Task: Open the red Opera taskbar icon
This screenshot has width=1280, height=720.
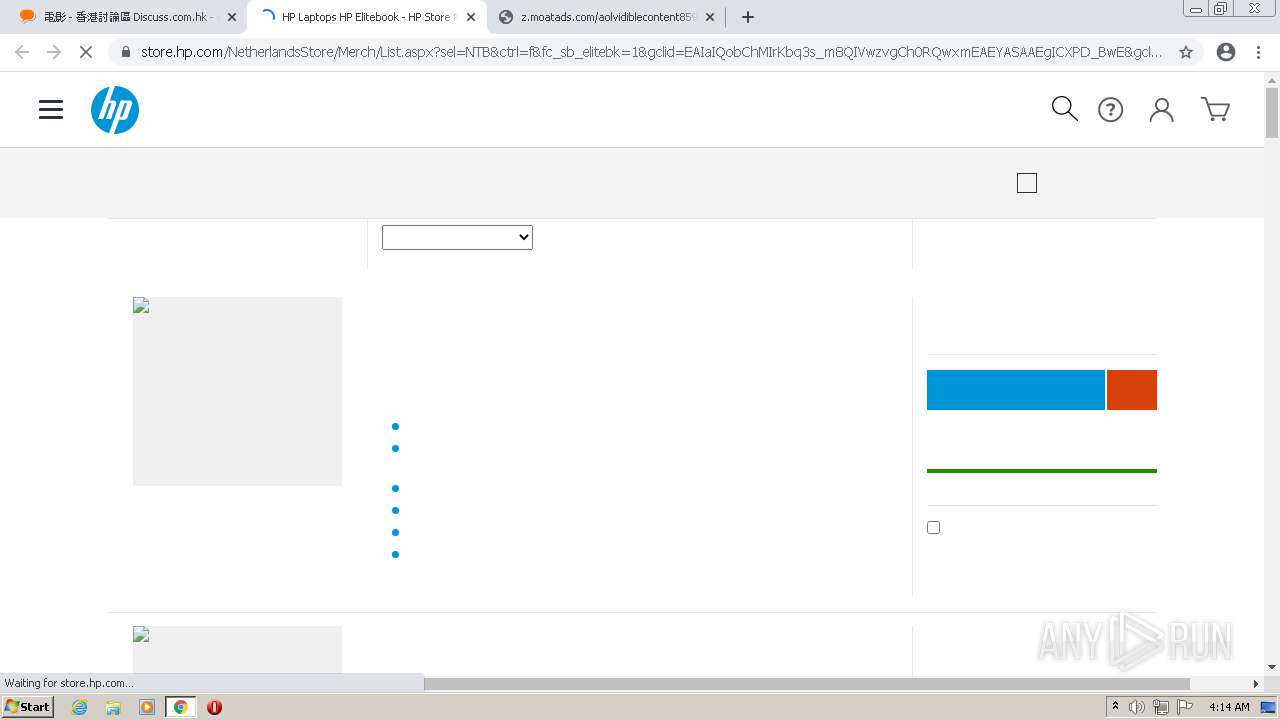Action: pos(214,707)
